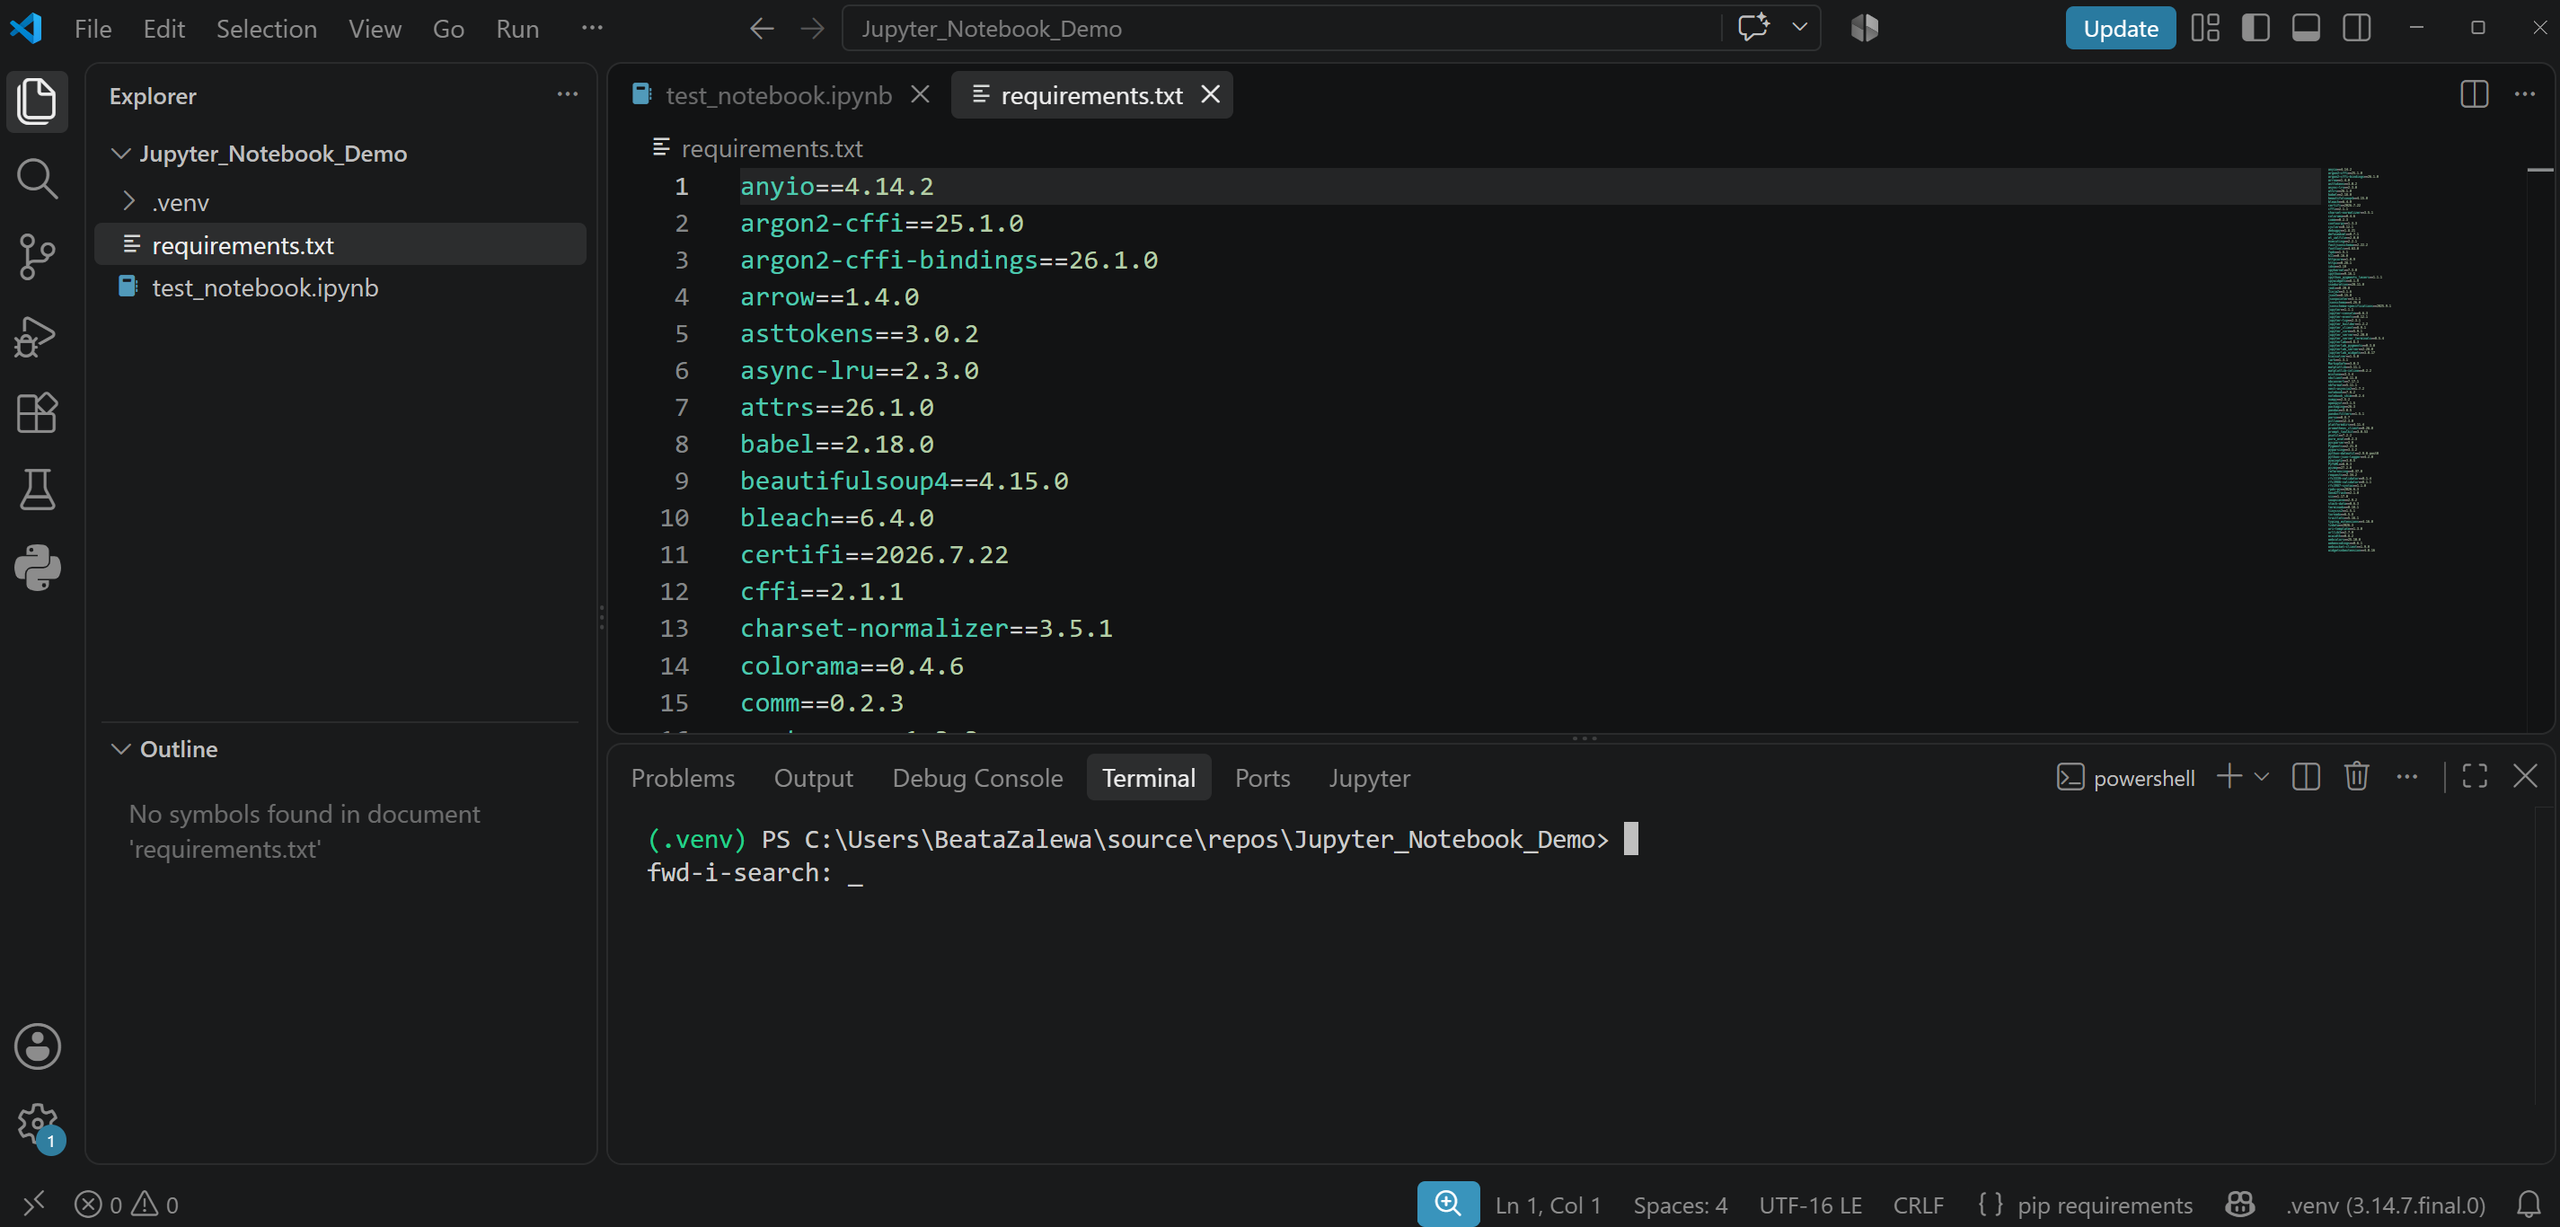This screenshot has width=2560, height=1227.
Task: Change indentation via Spaces: 4
Action: coord(1680,1204)
